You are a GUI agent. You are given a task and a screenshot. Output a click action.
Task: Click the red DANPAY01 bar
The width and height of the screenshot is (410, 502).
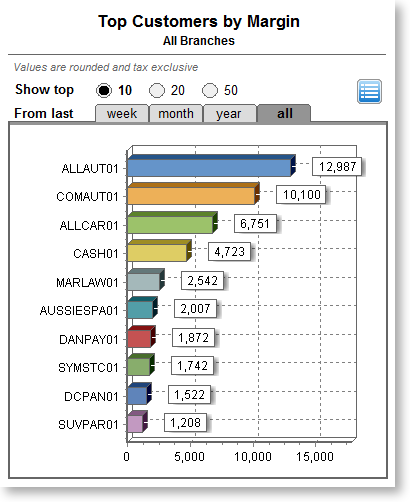click(x=141, y=336)
